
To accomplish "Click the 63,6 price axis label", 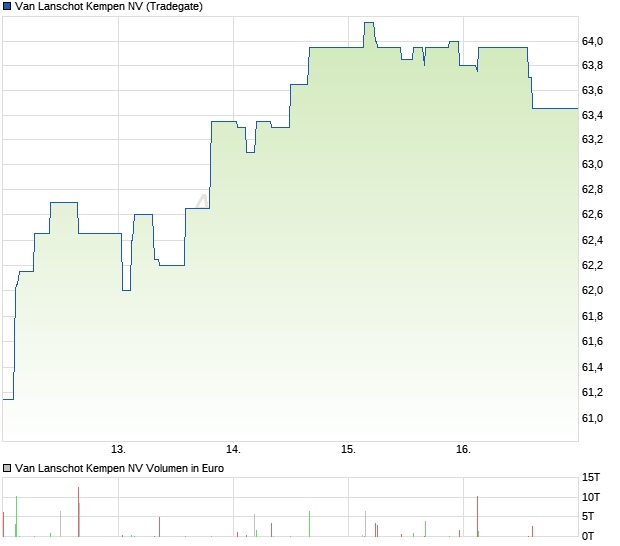I will [592, 91].
